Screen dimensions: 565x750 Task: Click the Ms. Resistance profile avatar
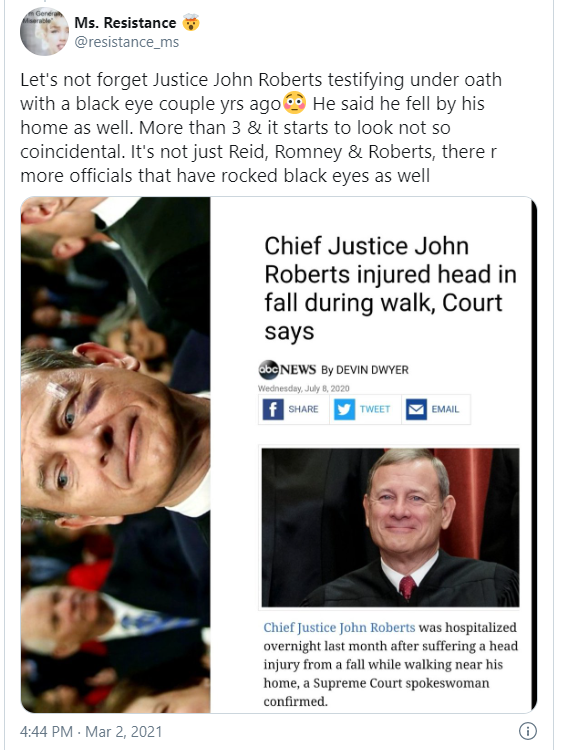coord(44,31)
